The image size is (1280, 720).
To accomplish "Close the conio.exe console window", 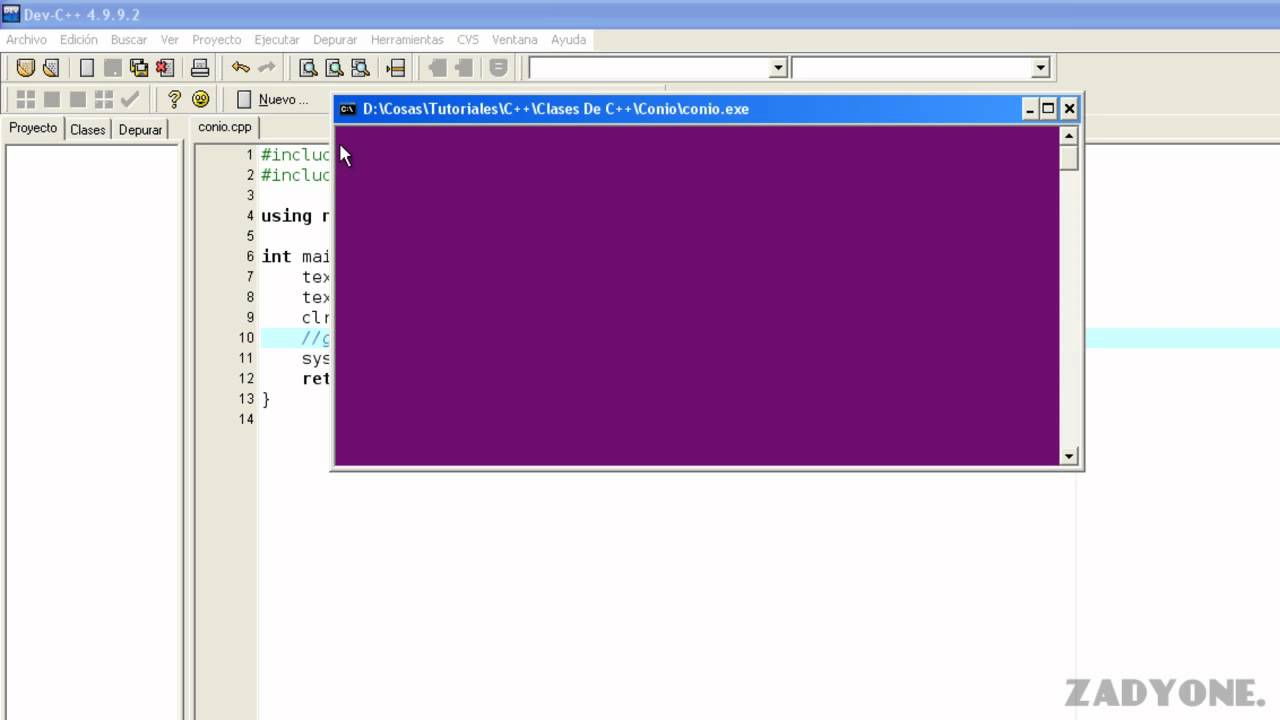I will point(1069,109).
